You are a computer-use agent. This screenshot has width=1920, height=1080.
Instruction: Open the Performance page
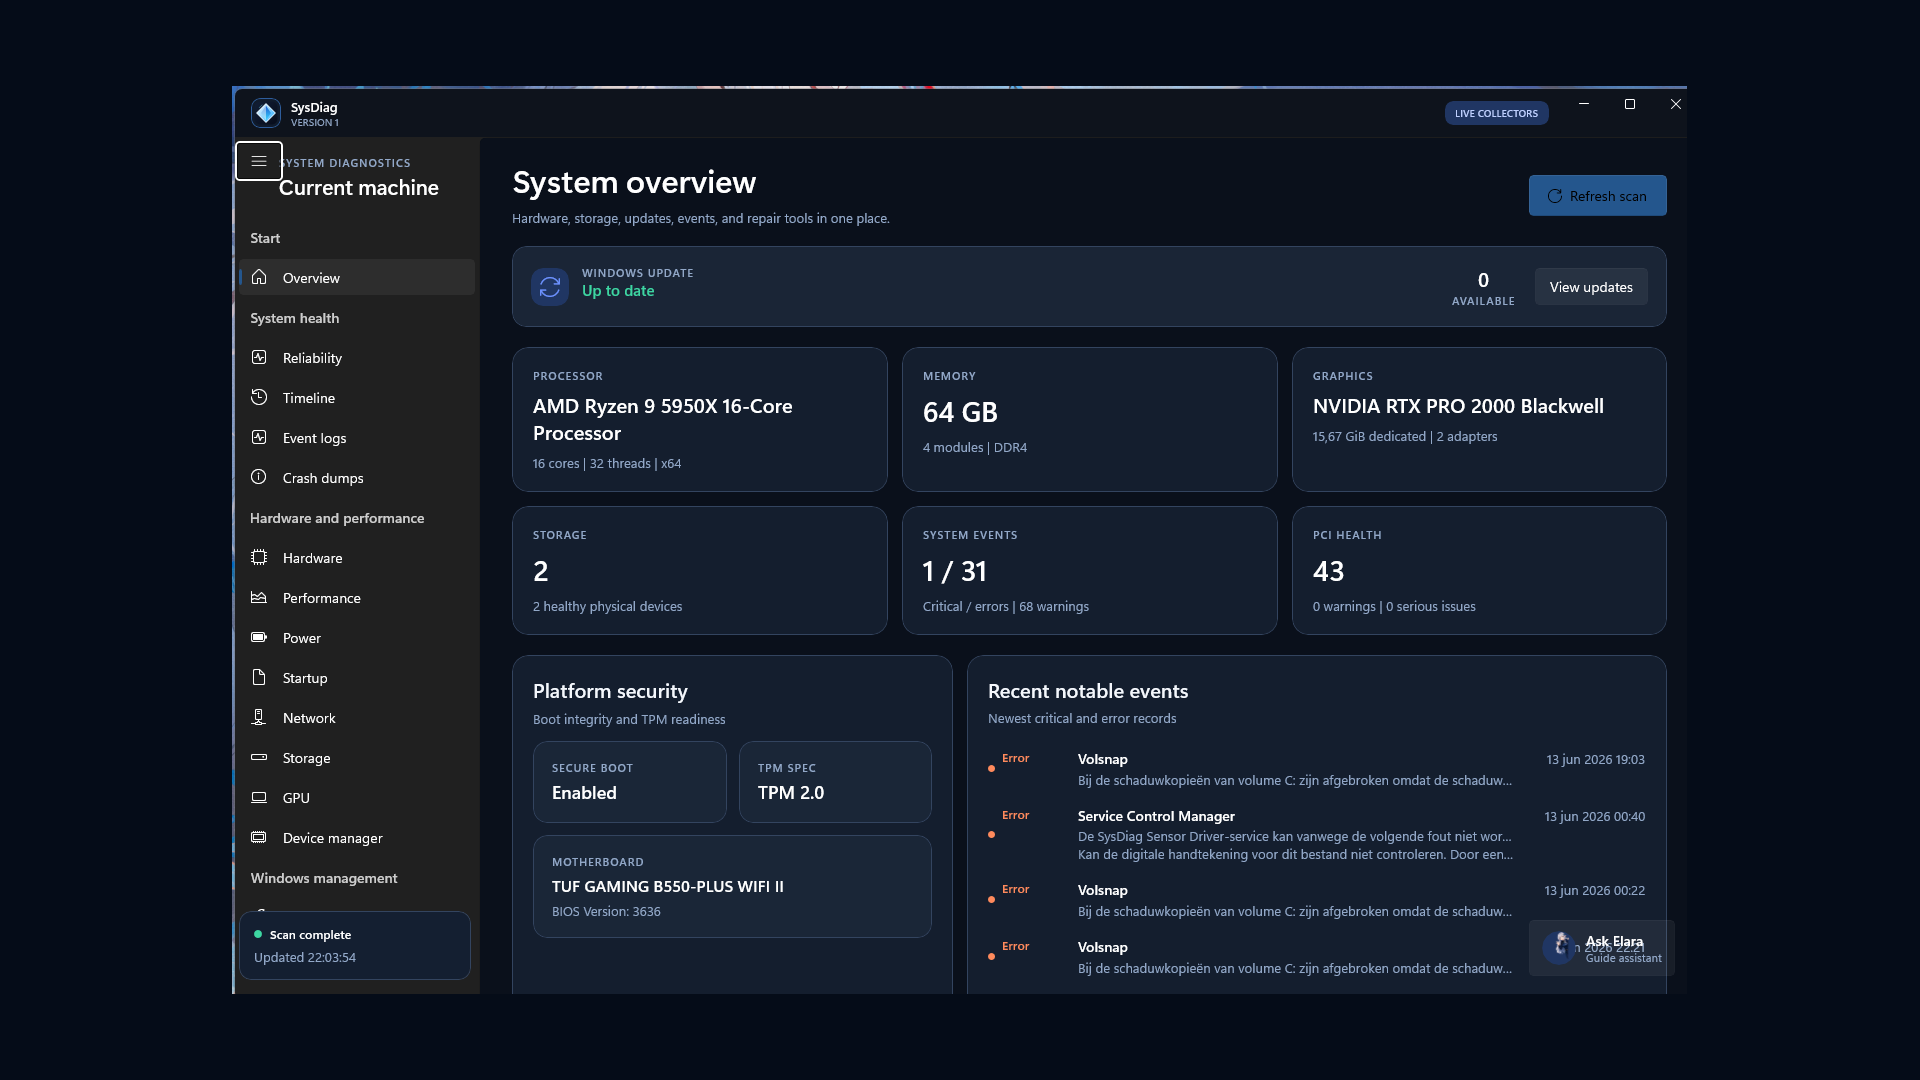pos(357,597)
